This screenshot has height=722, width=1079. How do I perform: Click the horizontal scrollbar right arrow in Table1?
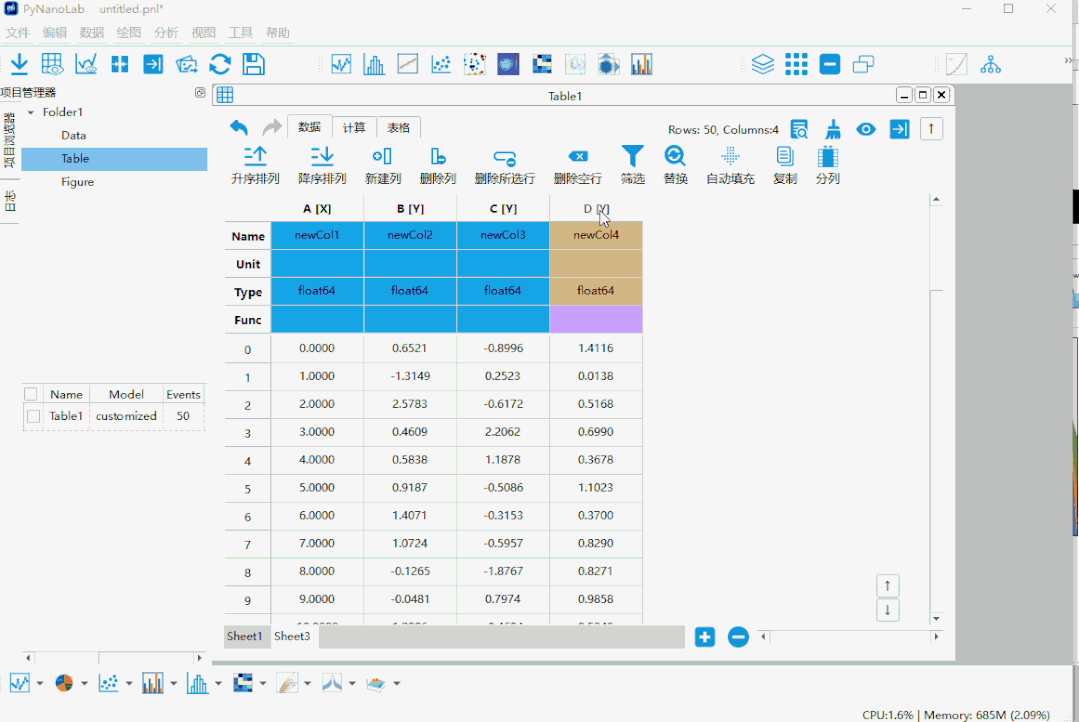click(936, 637)
